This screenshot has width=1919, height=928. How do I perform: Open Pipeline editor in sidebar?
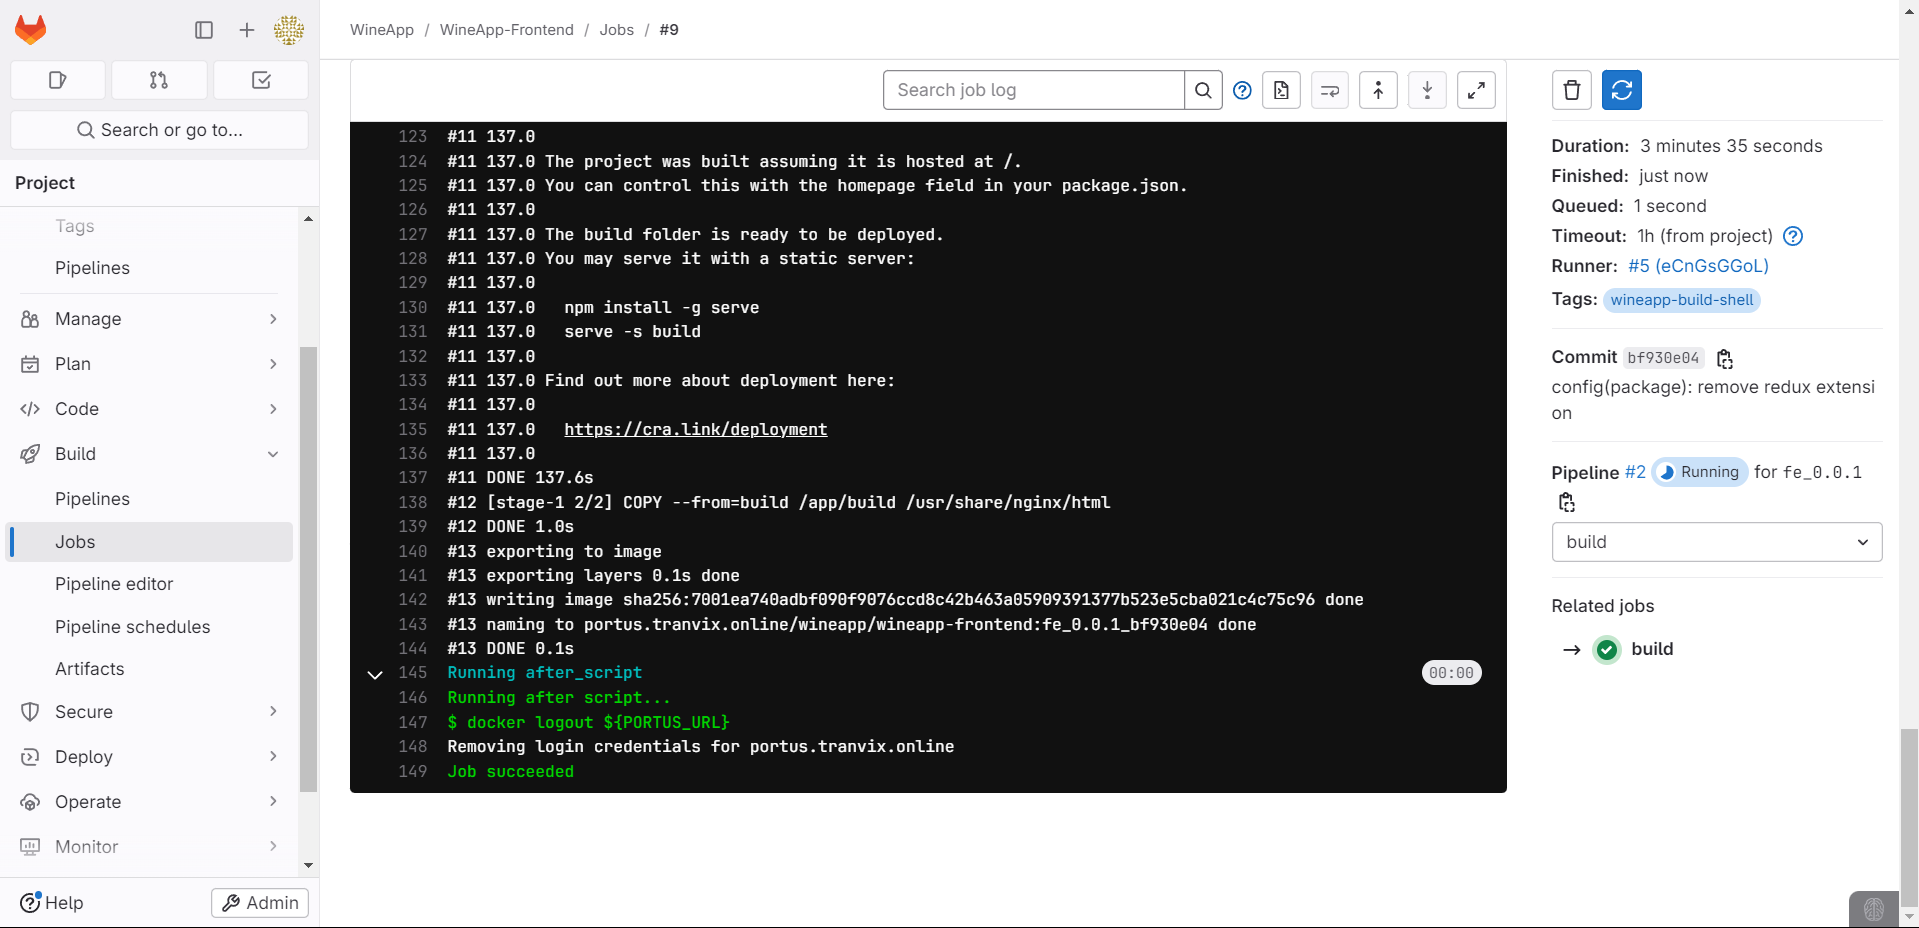click(114, 584)
